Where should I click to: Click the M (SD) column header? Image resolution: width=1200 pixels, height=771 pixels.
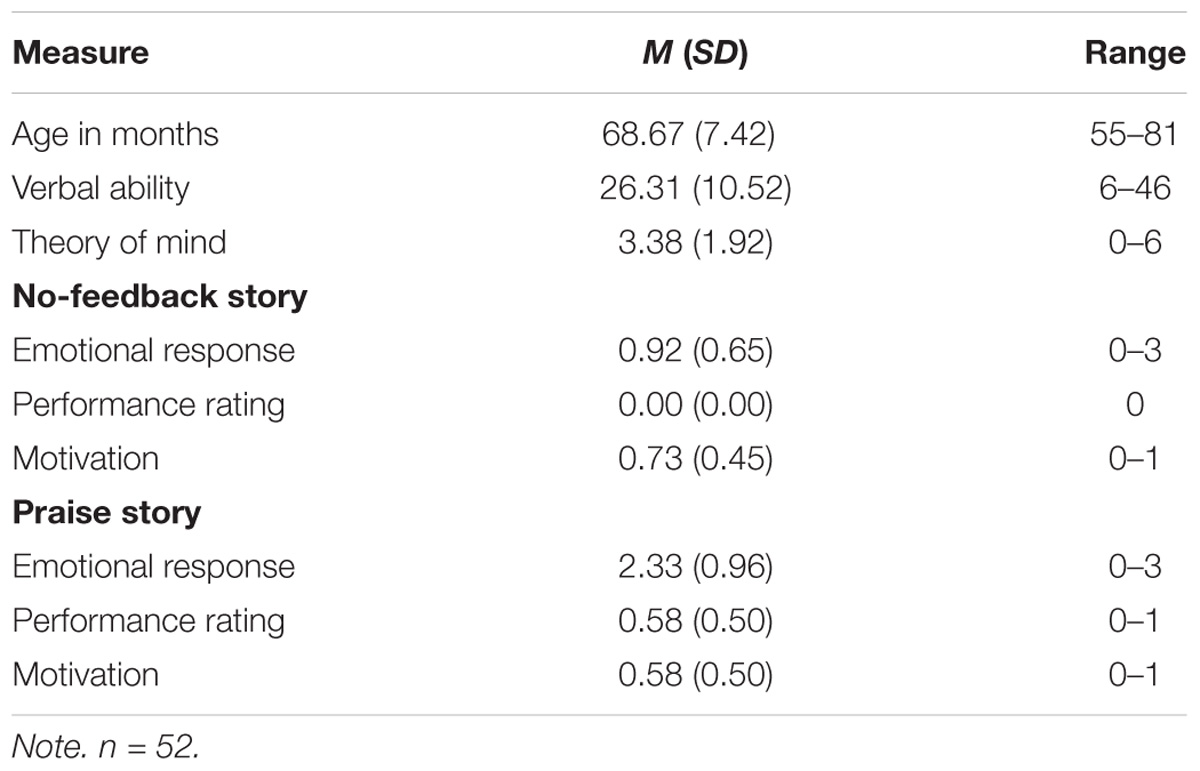(x=694, y=54)
